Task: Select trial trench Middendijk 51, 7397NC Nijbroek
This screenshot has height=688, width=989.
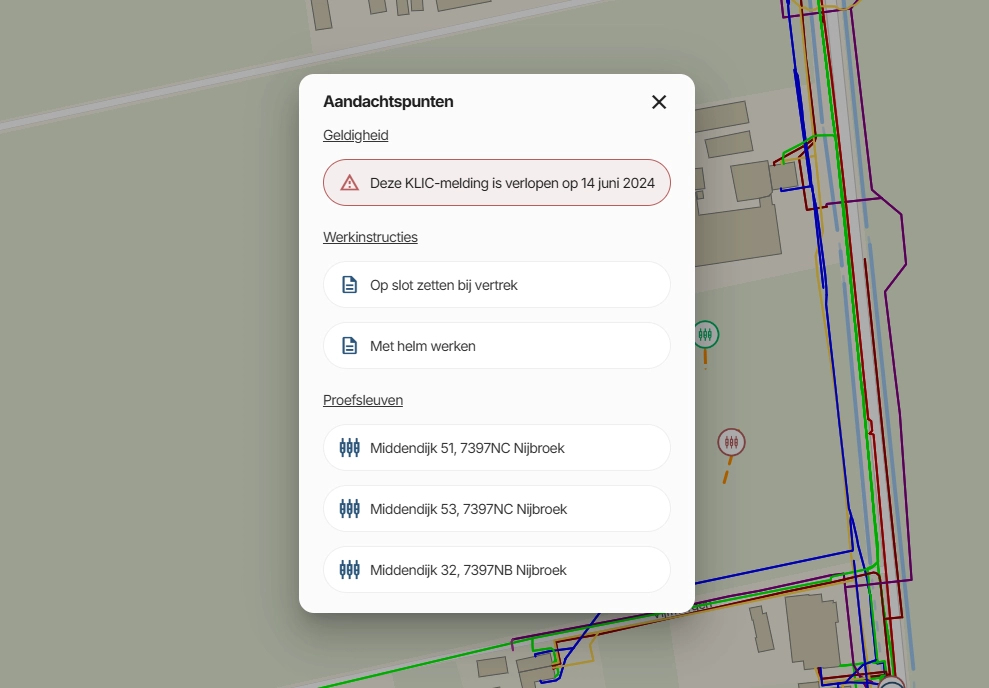Action: pos(496,448)
